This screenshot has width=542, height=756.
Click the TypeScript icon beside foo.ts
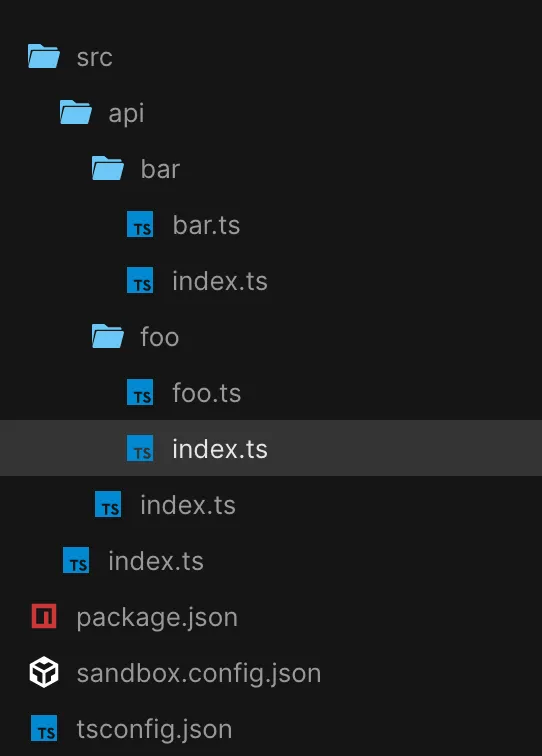coord(140,392)
